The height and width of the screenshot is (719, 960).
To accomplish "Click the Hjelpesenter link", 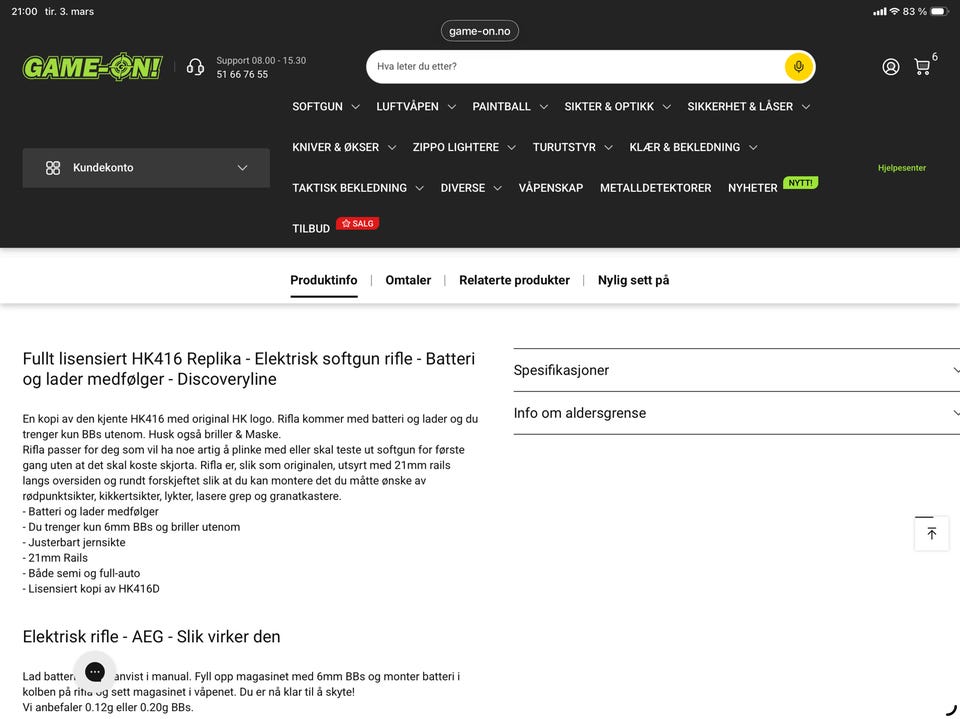I will point(901,168).
